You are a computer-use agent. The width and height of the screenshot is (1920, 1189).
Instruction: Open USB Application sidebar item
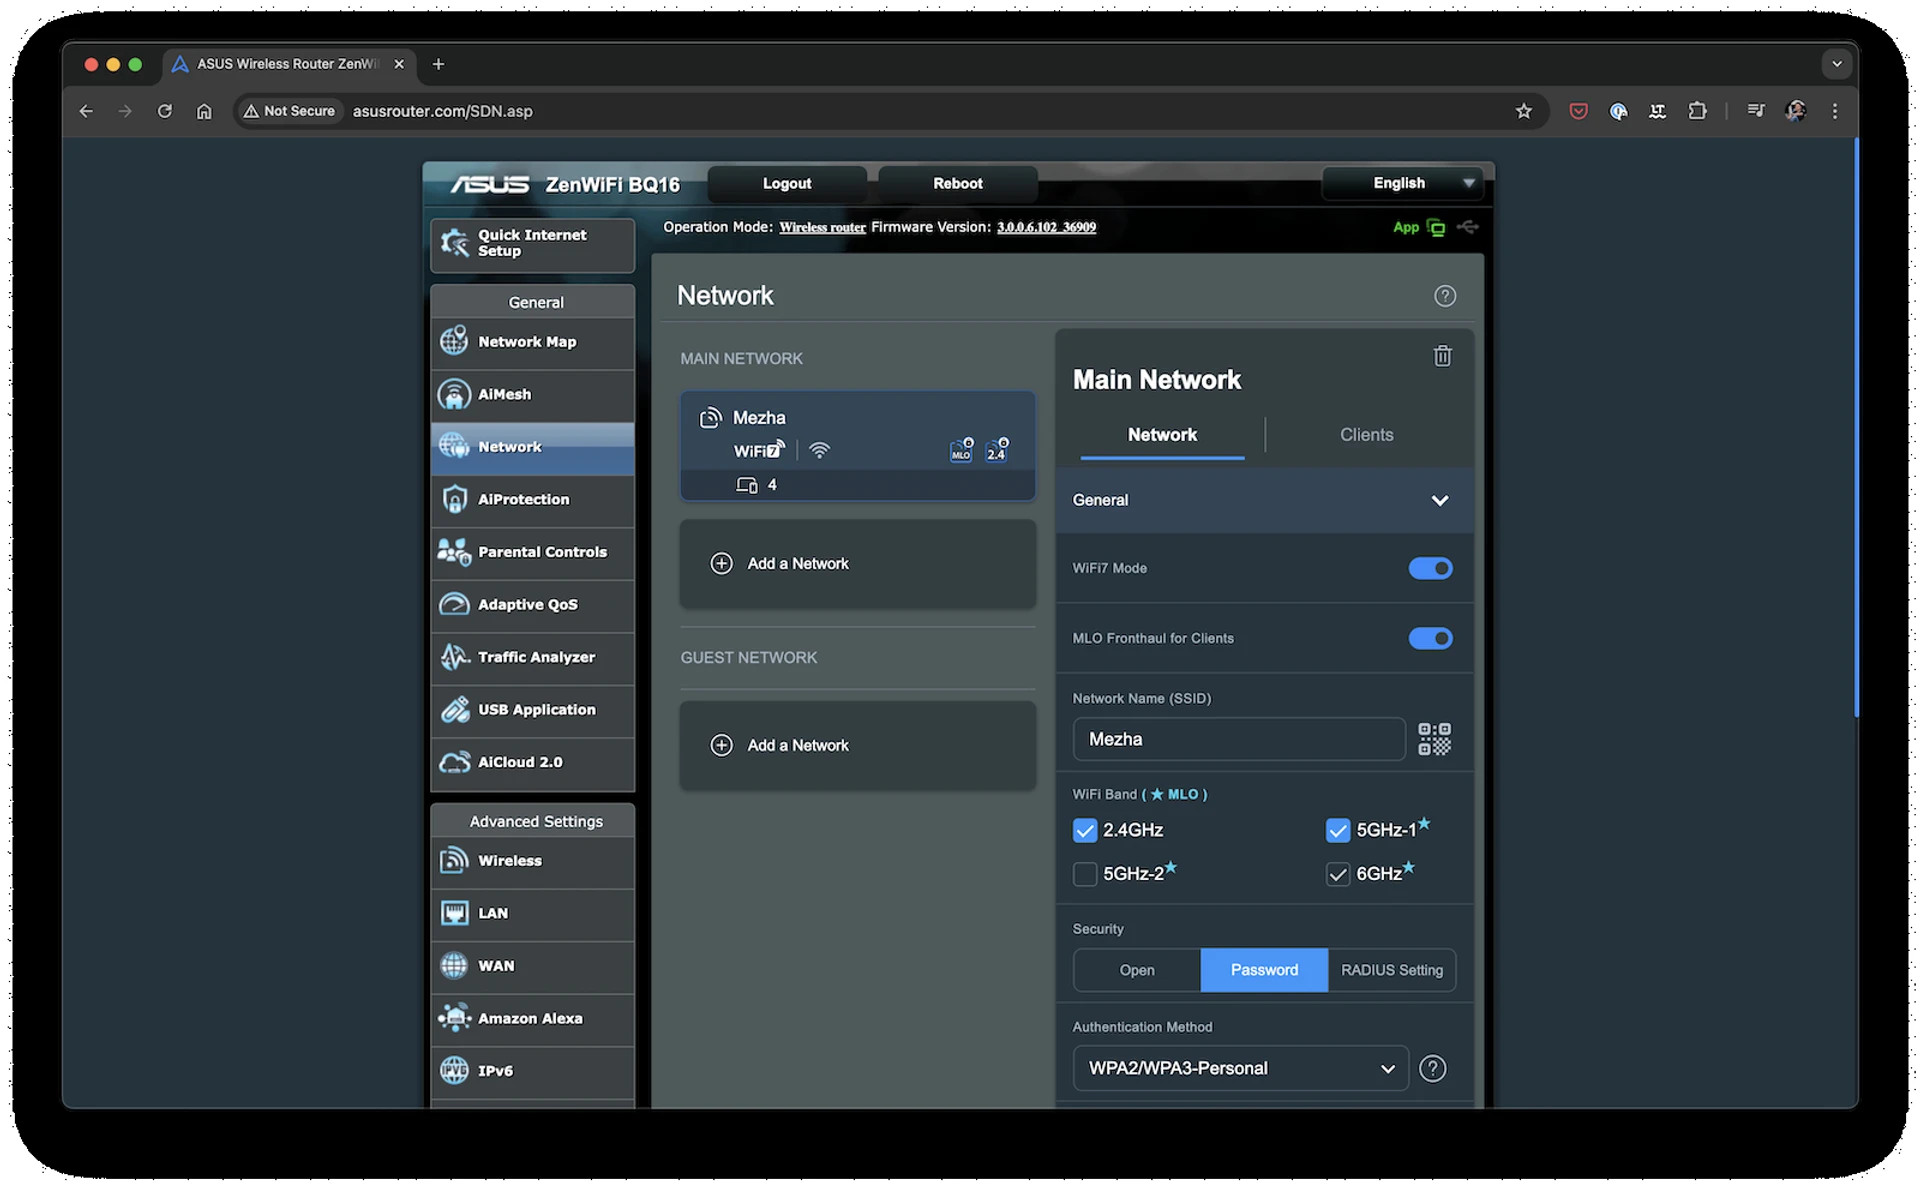(x=532, y=710)
